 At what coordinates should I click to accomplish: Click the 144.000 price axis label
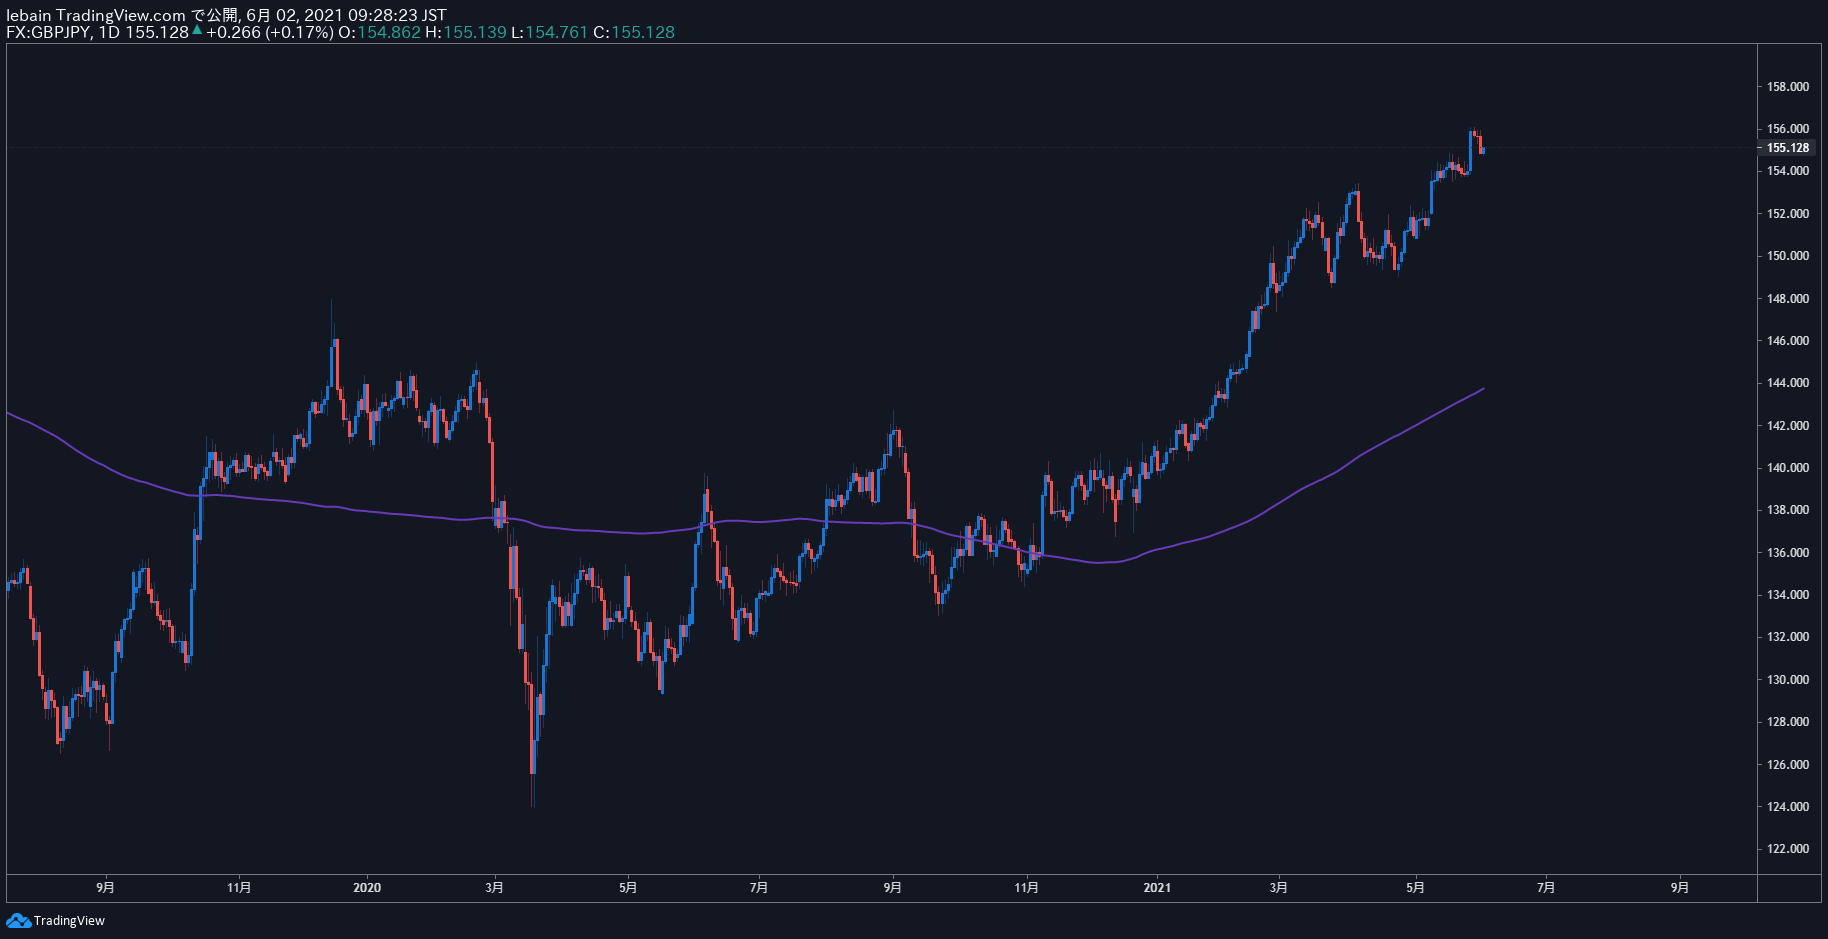(1788, 382)
